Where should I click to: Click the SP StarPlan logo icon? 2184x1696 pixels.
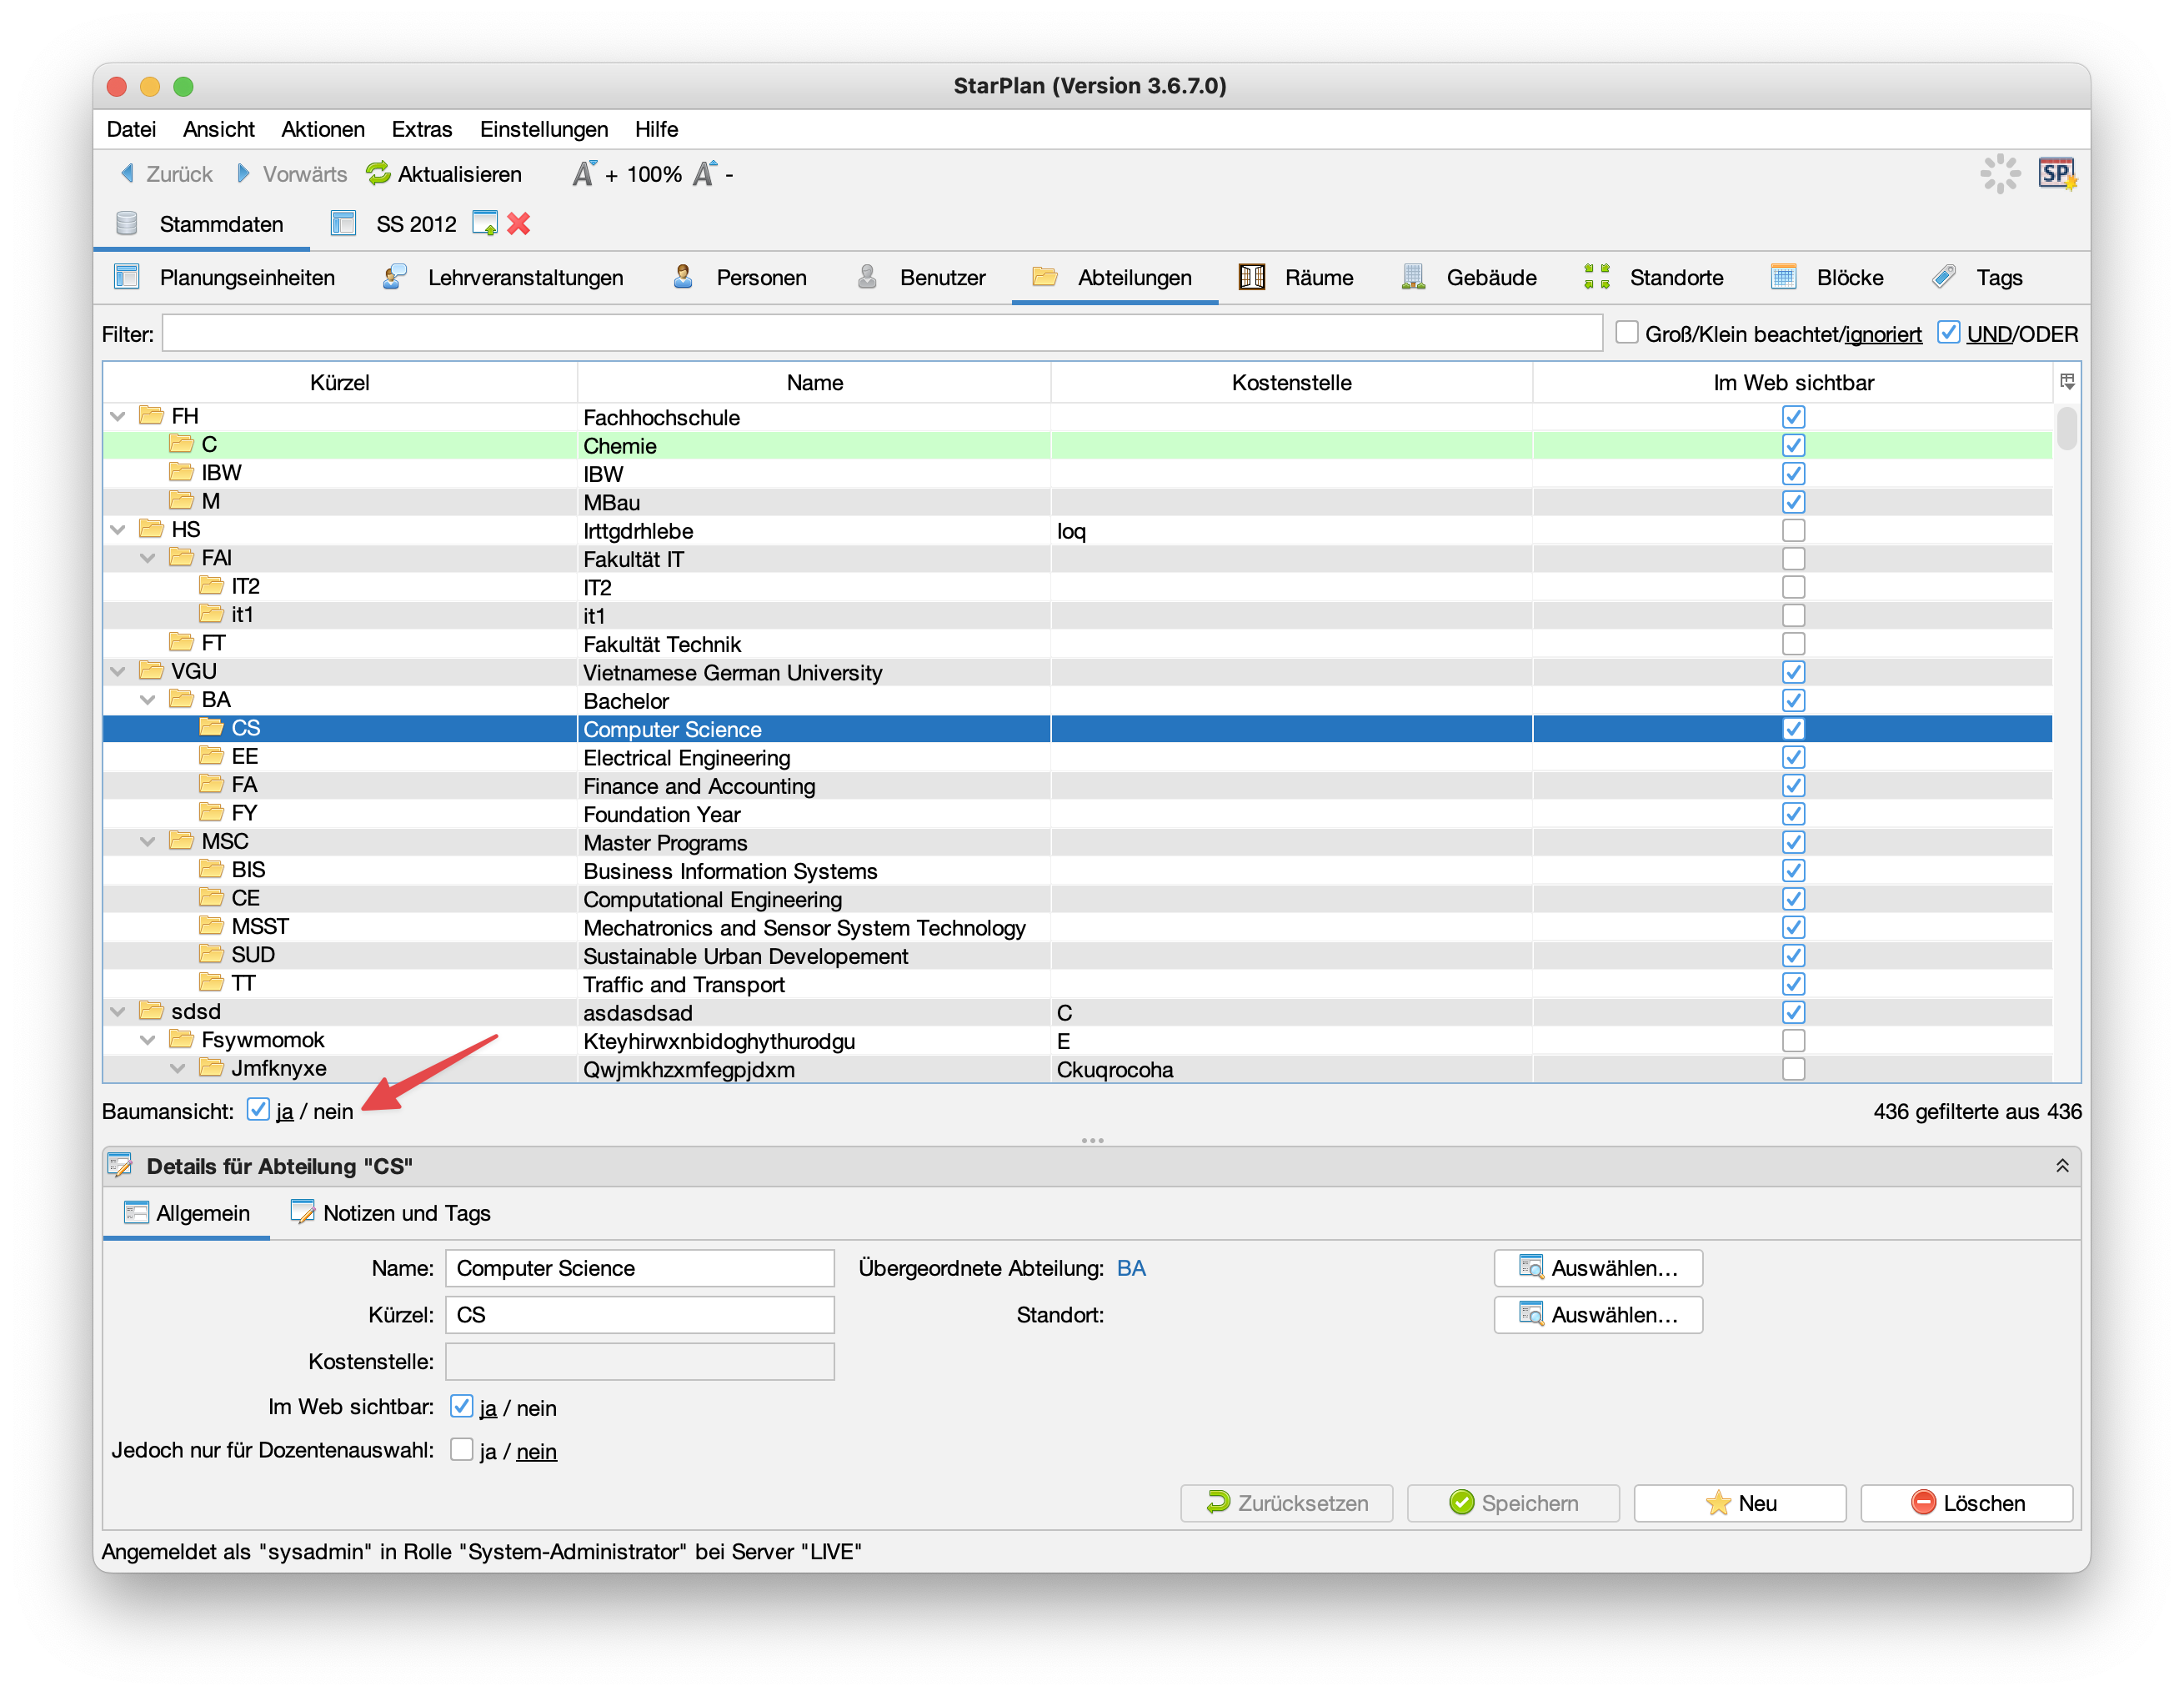[x=2056, y=174]
